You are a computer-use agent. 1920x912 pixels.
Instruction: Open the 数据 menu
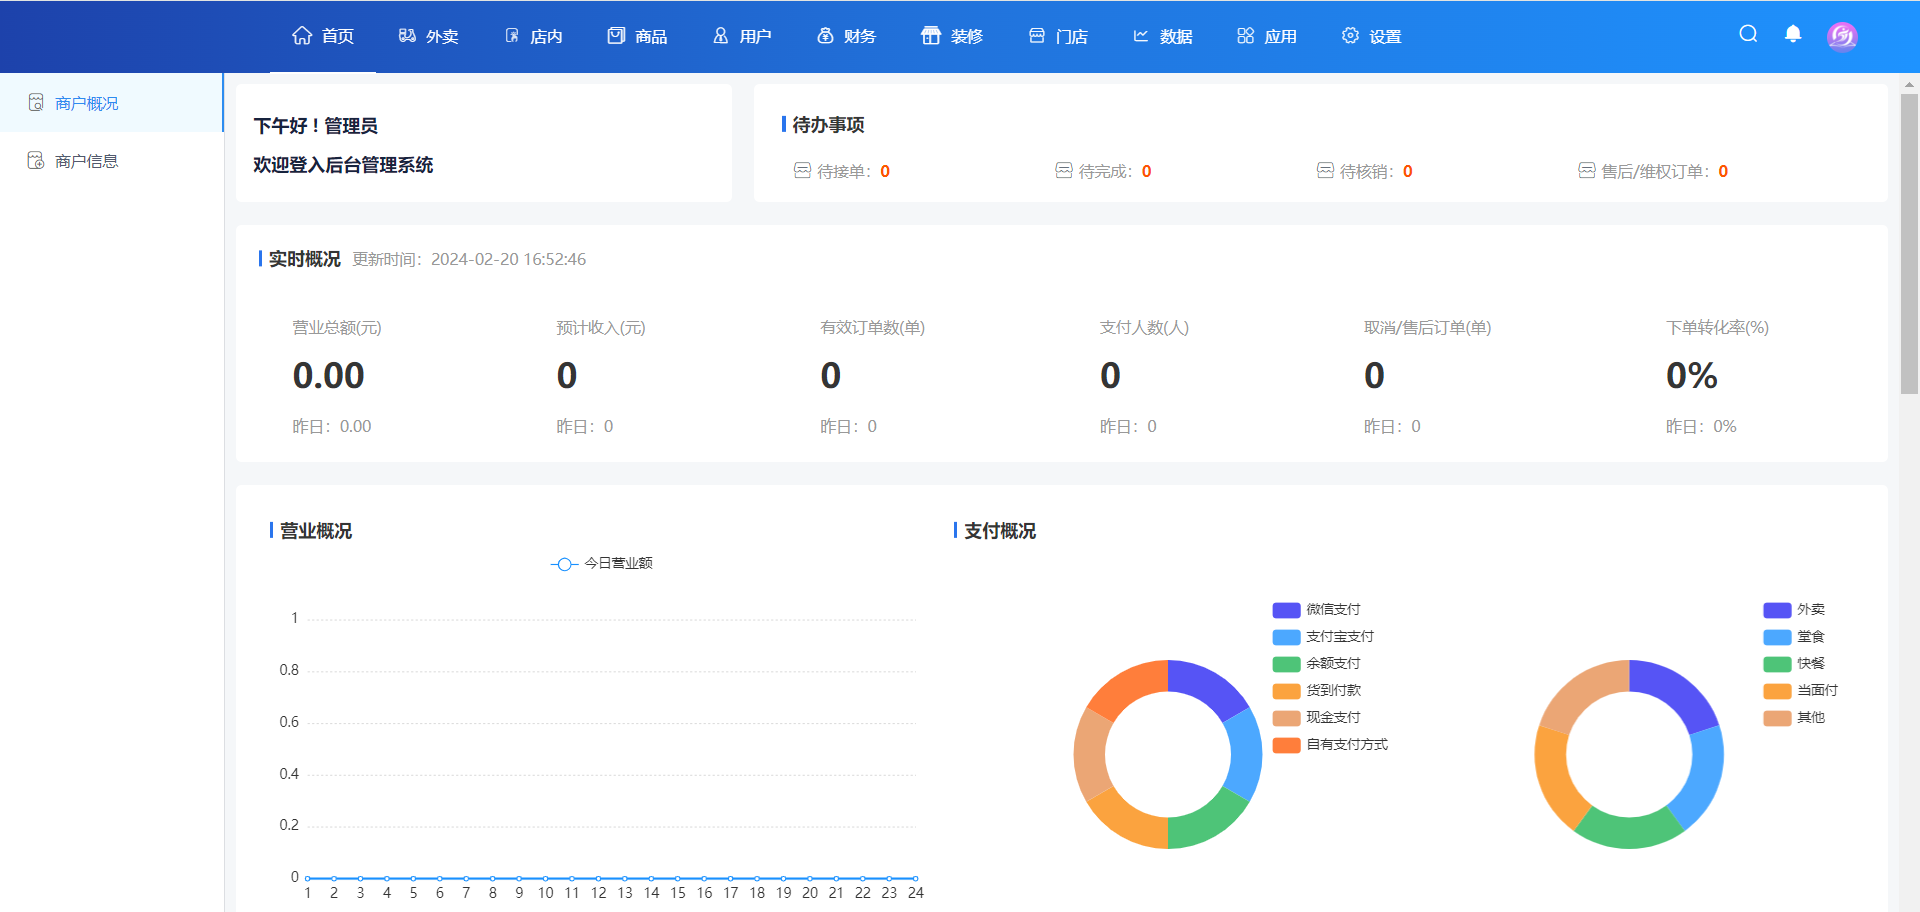(1162, 36)
